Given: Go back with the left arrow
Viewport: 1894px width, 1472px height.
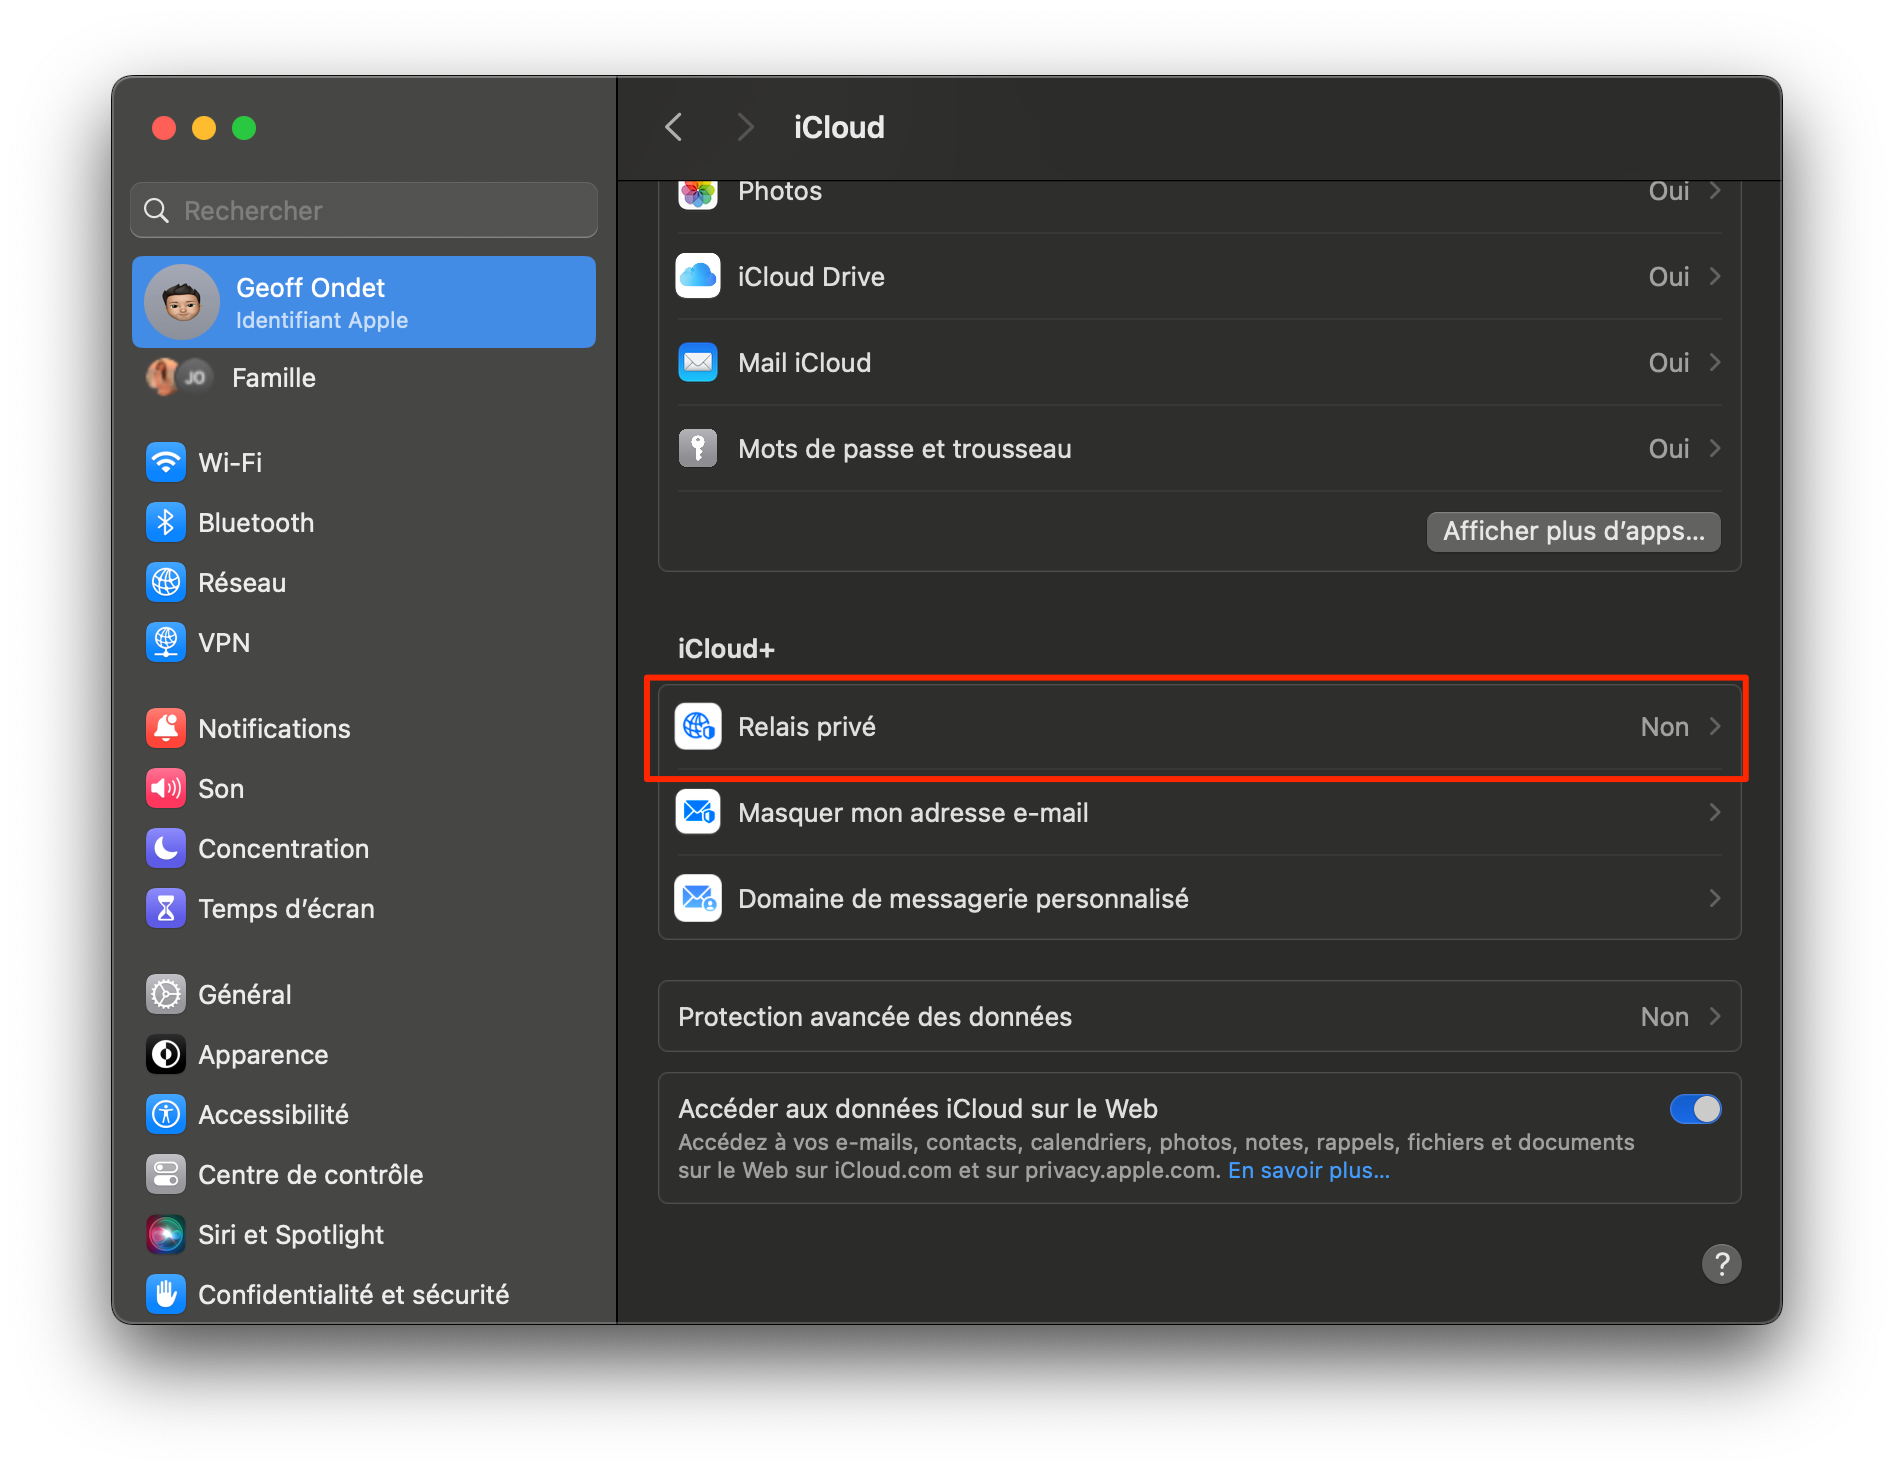Looking at the screenshot, I should click(x=675, y=127).
